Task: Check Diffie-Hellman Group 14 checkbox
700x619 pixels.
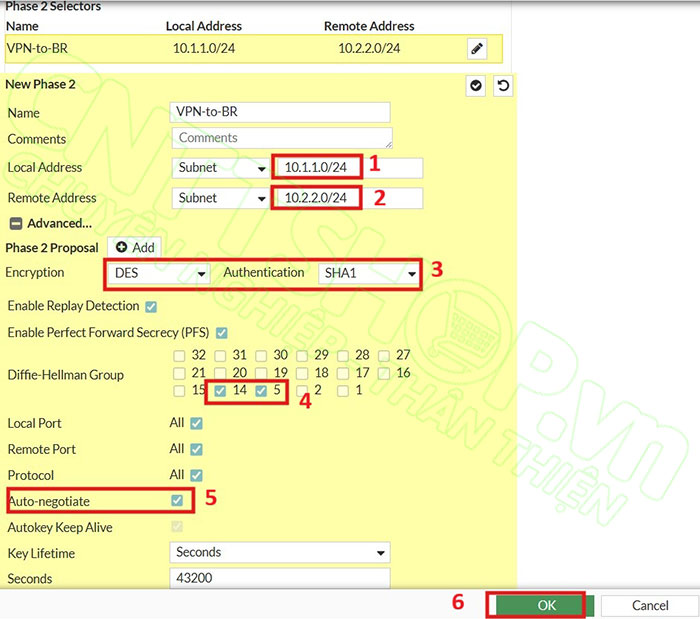Action: (x=220, y=390)
